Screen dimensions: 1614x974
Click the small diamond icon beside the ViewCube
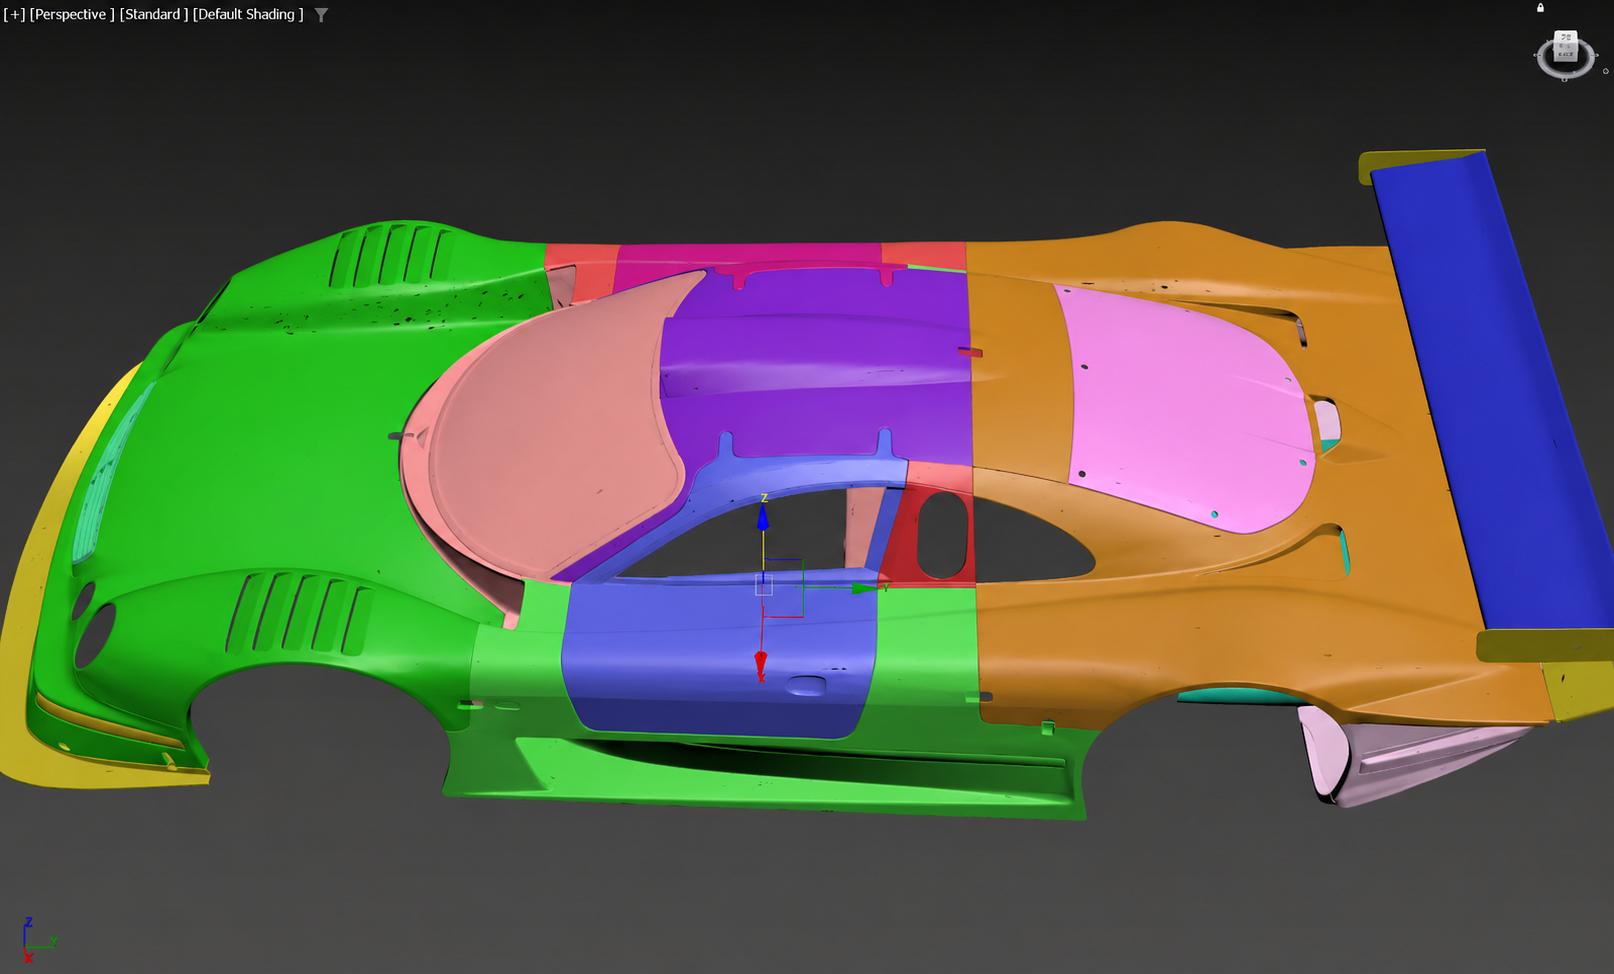[x=1606, y=71]
